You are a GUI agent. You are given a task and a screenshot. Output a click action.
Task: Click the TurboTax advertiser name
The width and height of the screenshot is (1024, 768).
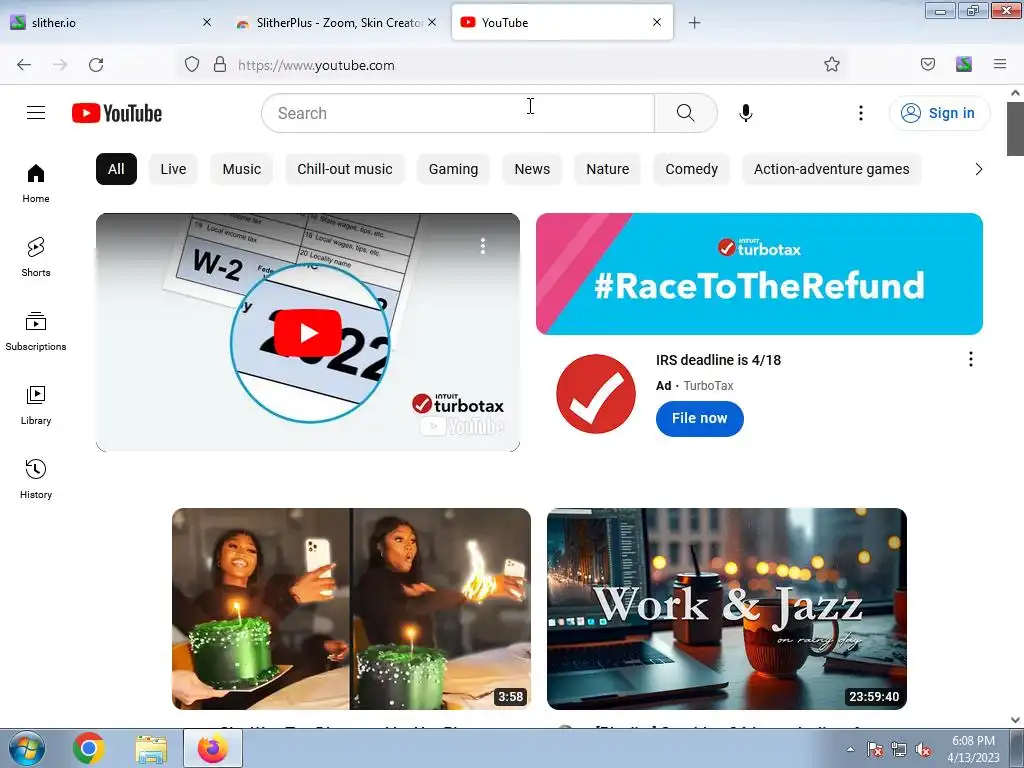pos(709,386)
